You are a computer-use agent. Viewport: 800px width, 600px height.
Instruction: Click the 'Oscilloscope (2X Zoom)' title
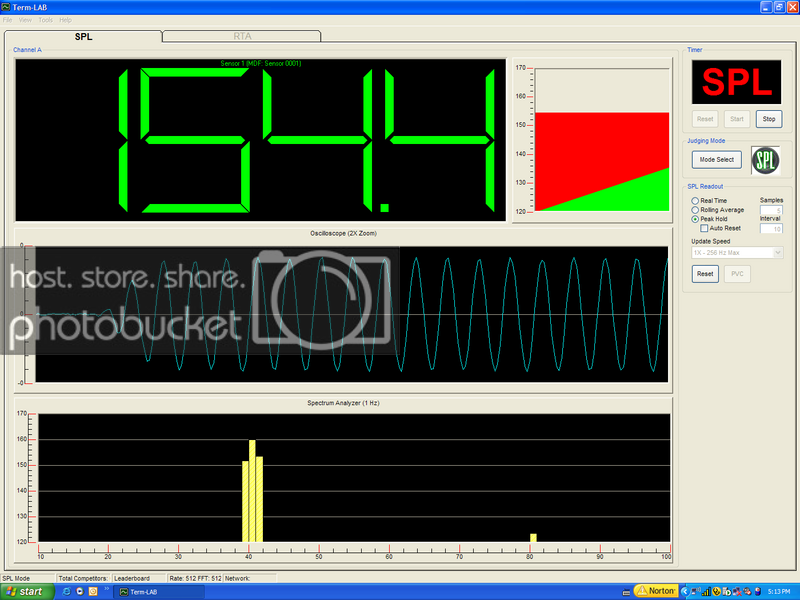point(343,233)
